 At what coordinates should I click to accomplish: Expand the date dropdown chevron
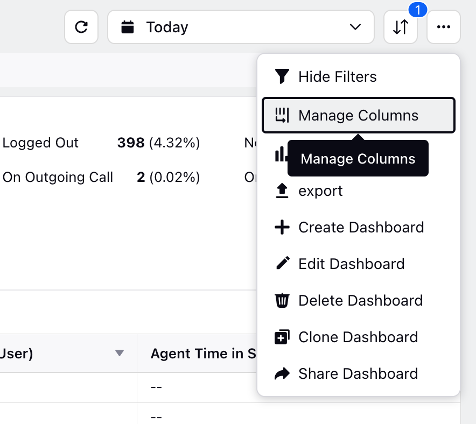[x=355, y=27]
